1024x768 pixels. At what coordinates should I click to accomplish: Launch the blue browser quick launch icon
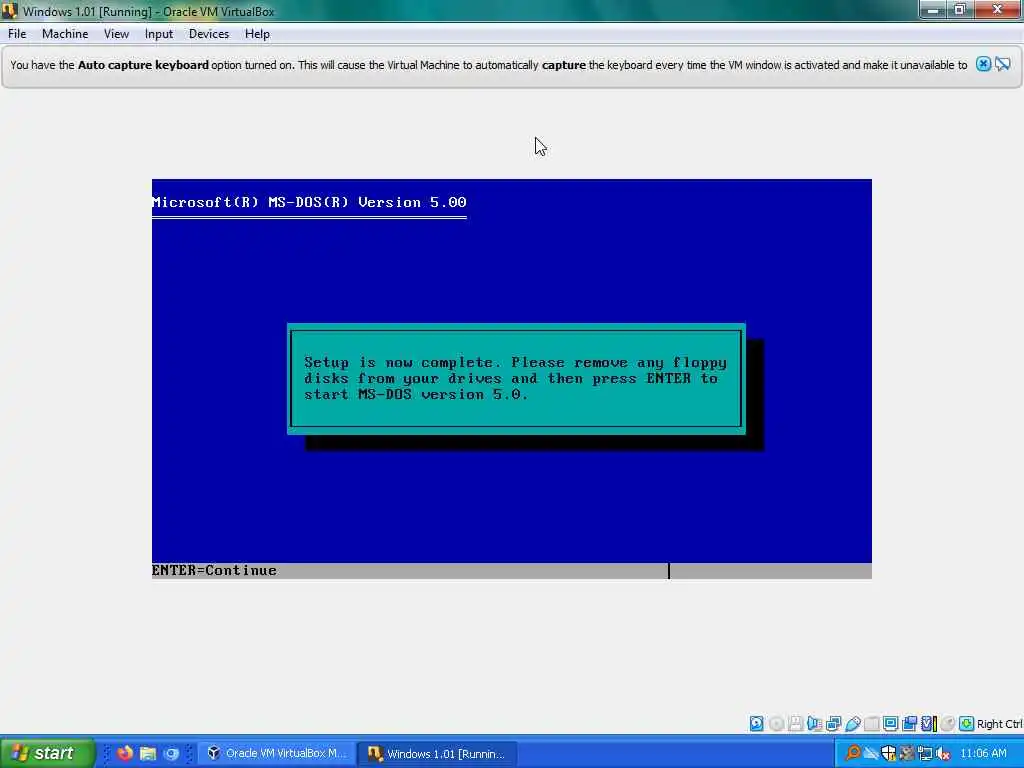pos(171,753)
